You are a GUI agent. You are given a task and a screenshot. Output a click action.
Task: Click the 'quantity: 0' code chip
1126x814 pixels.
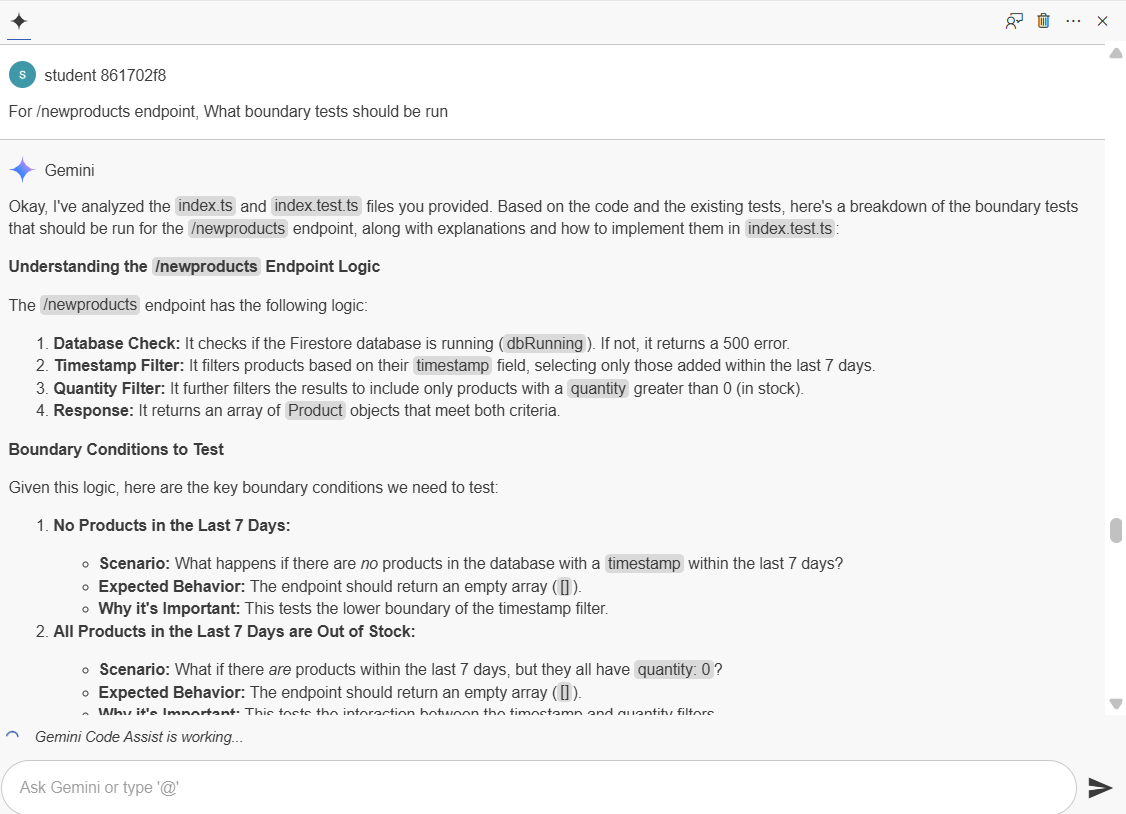(x=674, y=670)
